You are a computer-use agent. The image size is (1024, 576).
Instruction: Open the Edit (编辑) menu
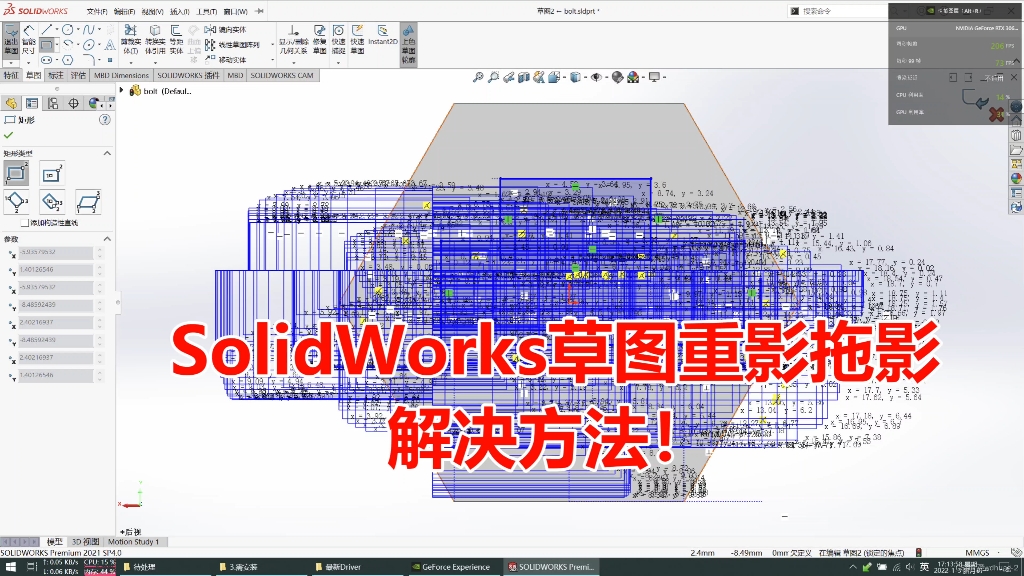point(124,11)
